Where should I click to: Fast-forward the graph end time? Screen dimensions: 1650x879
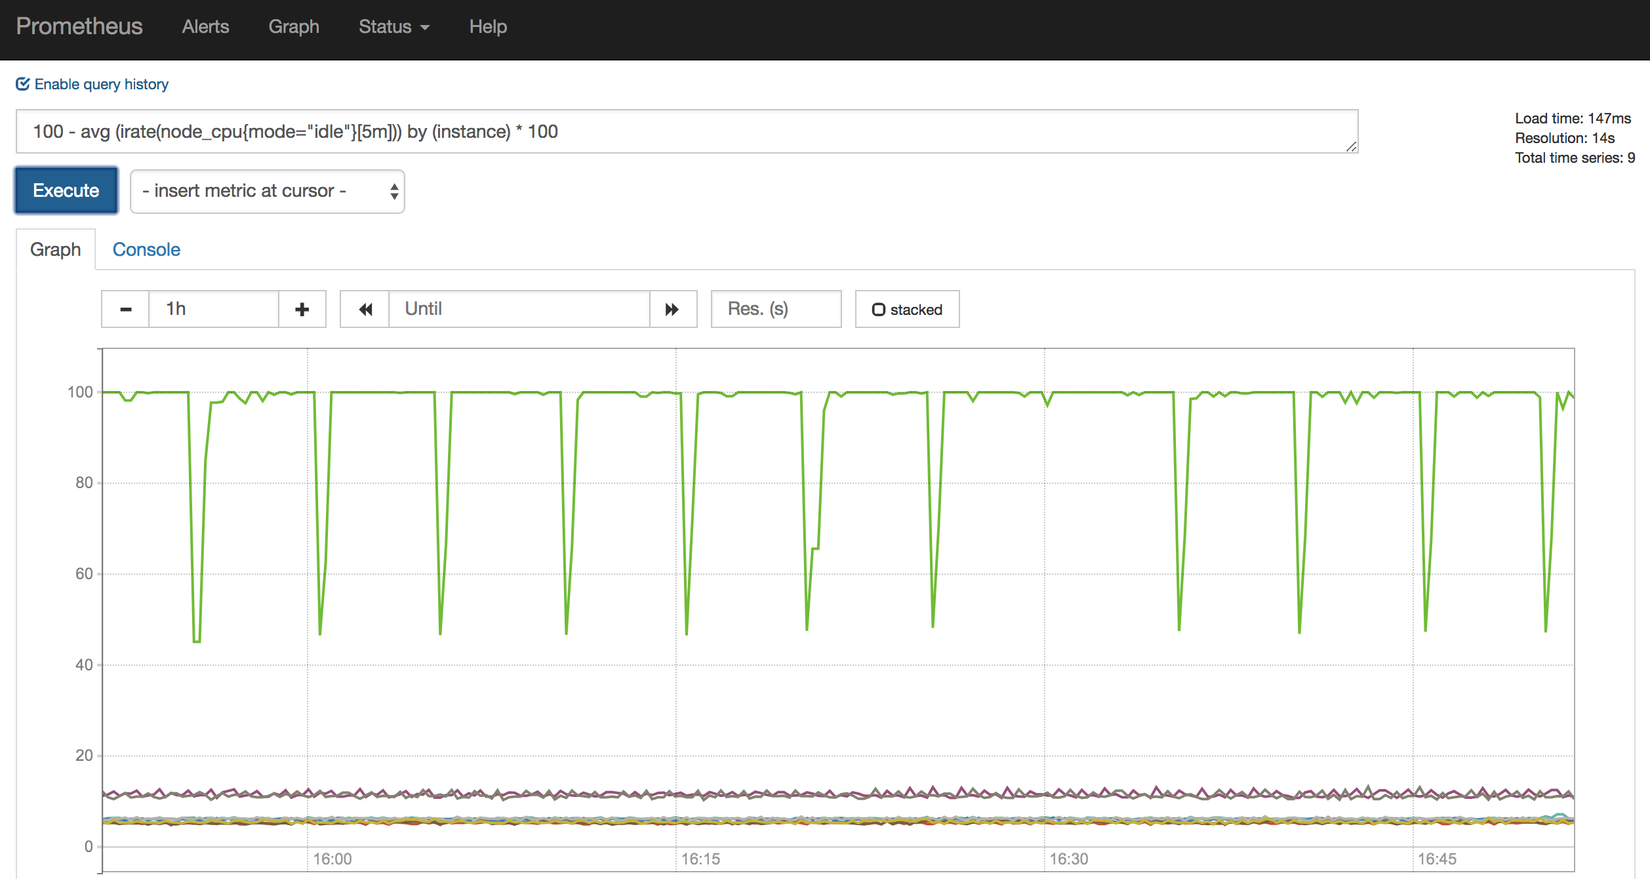tap(673, 309)
